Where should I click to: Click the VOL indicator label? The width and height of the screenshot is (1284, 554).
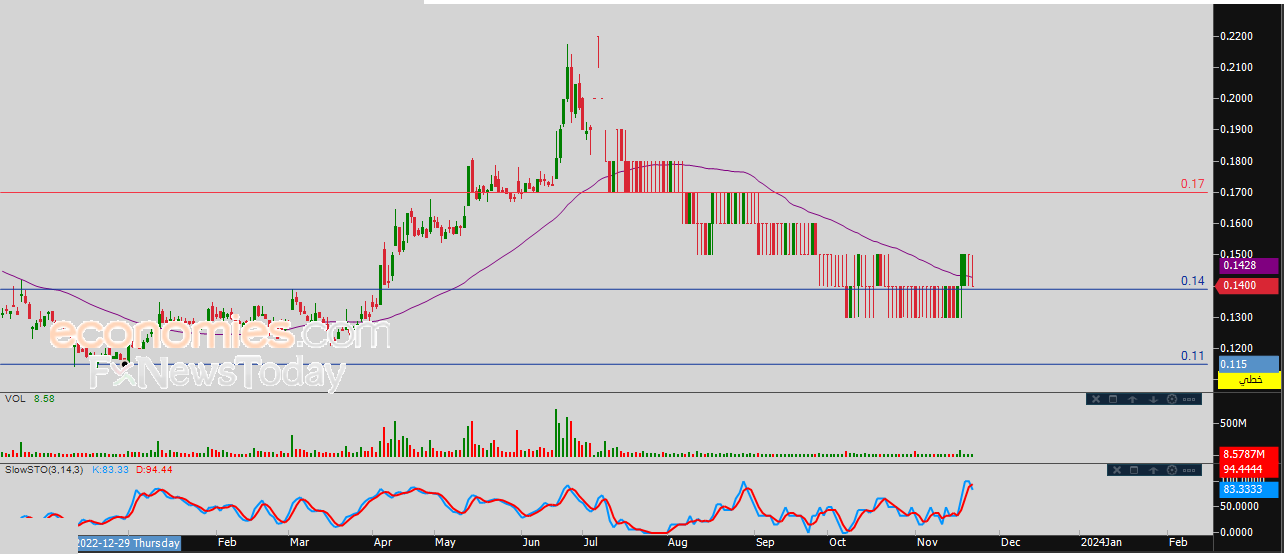[x=16, y=398]
